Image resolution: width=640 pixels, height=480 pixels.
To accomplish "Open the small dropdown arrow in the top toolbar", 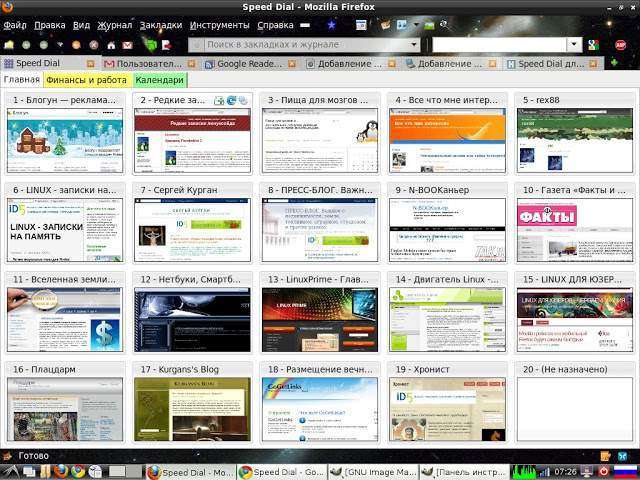I will point(416,25).
